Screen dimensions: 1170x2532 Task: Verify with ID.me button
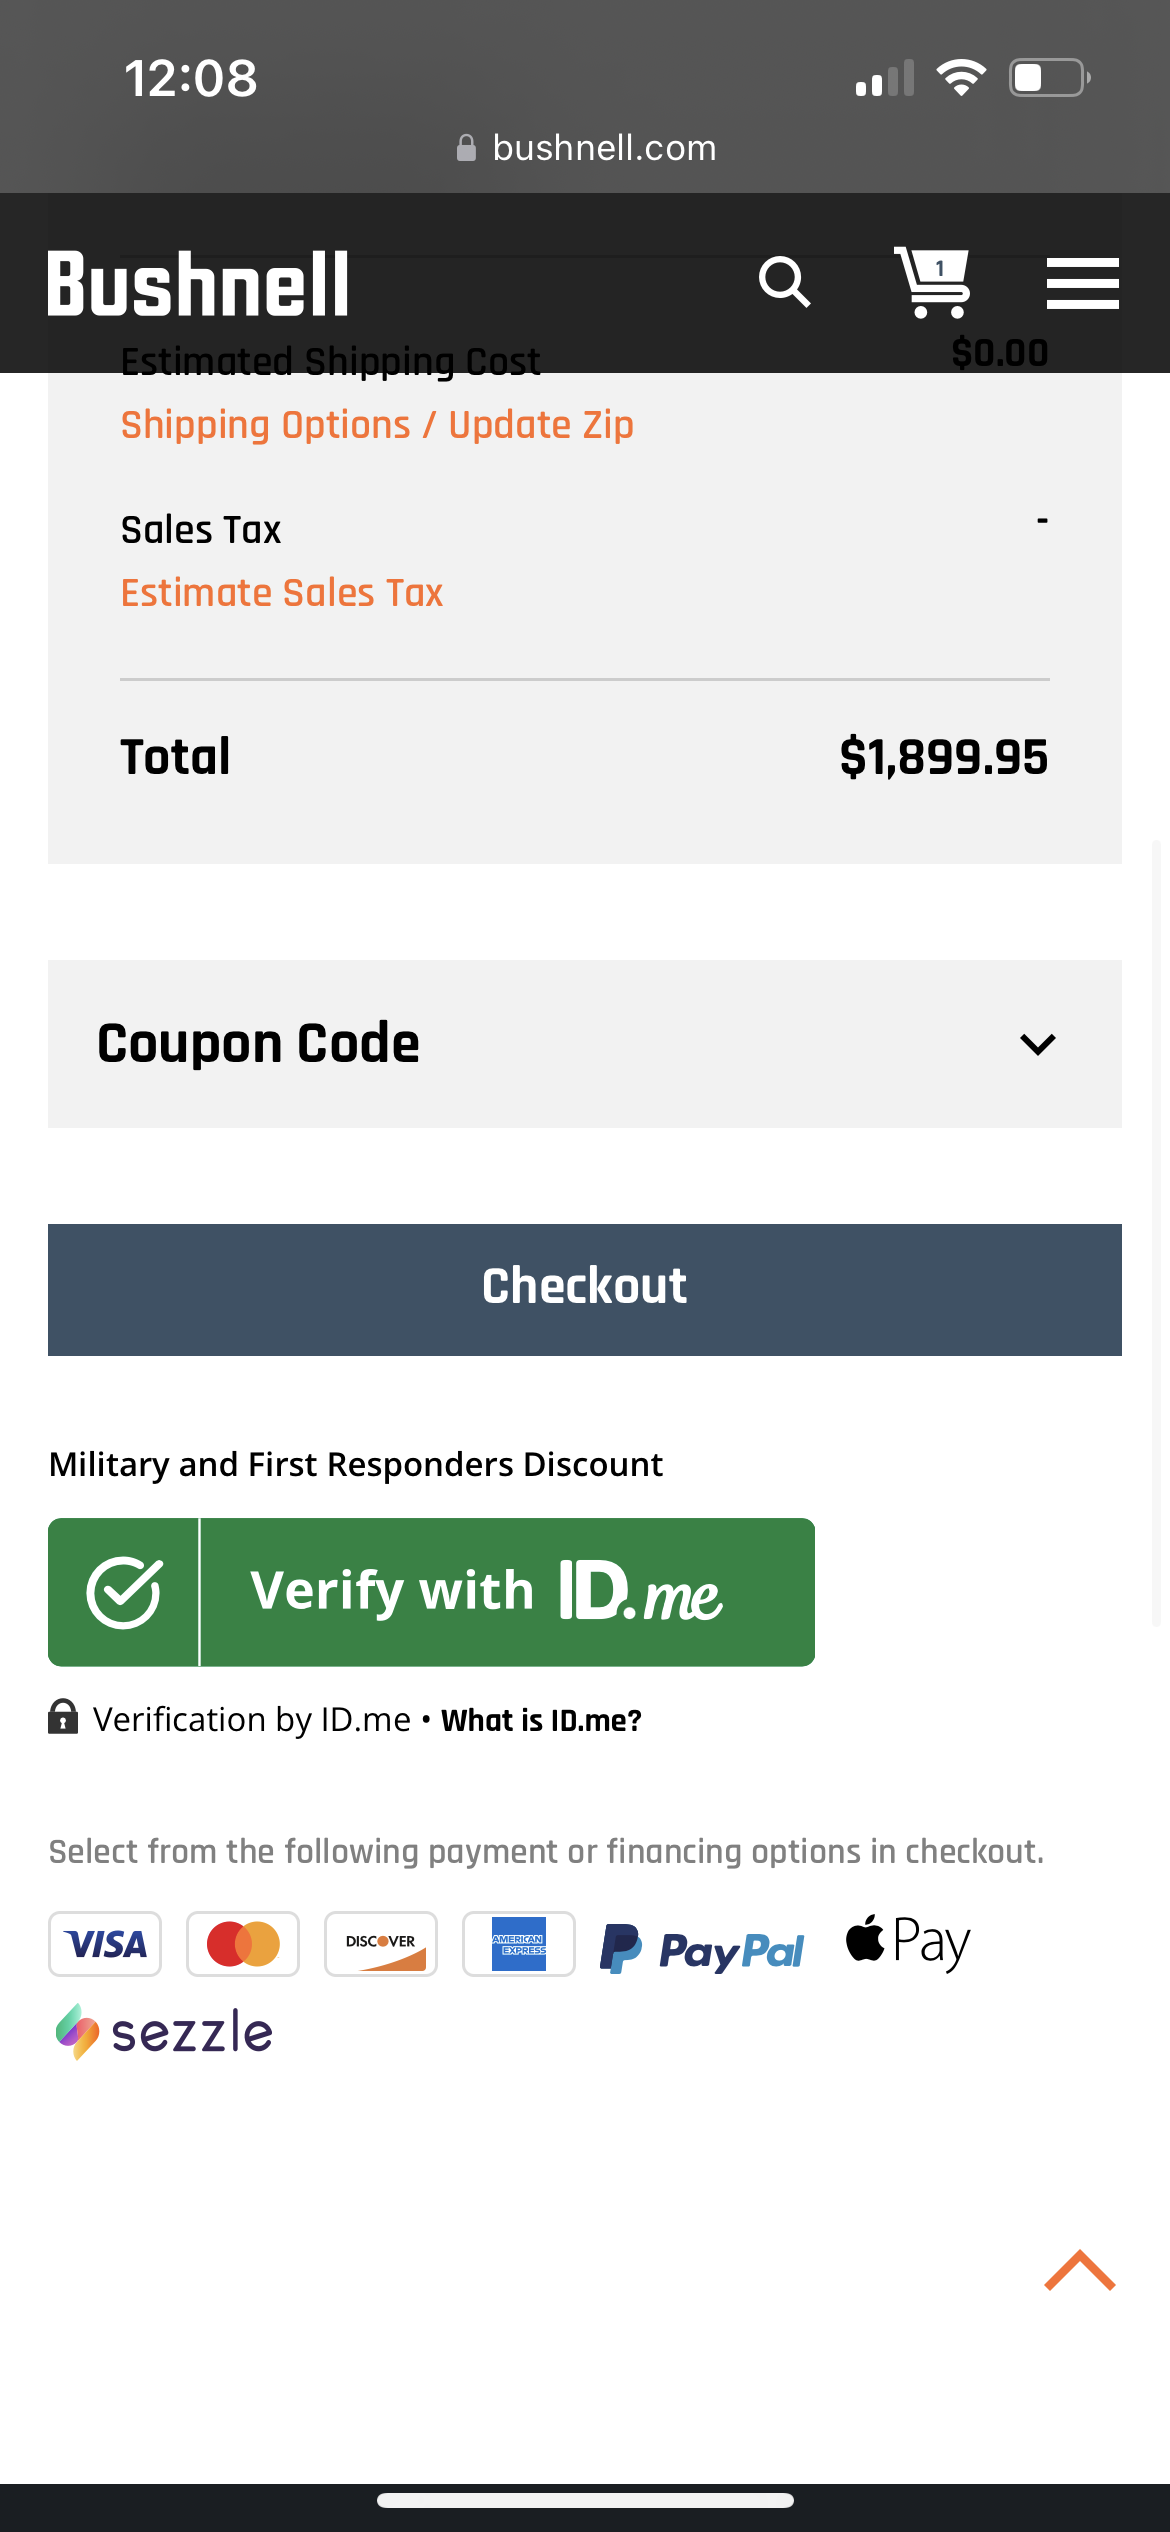(431, 1592)
